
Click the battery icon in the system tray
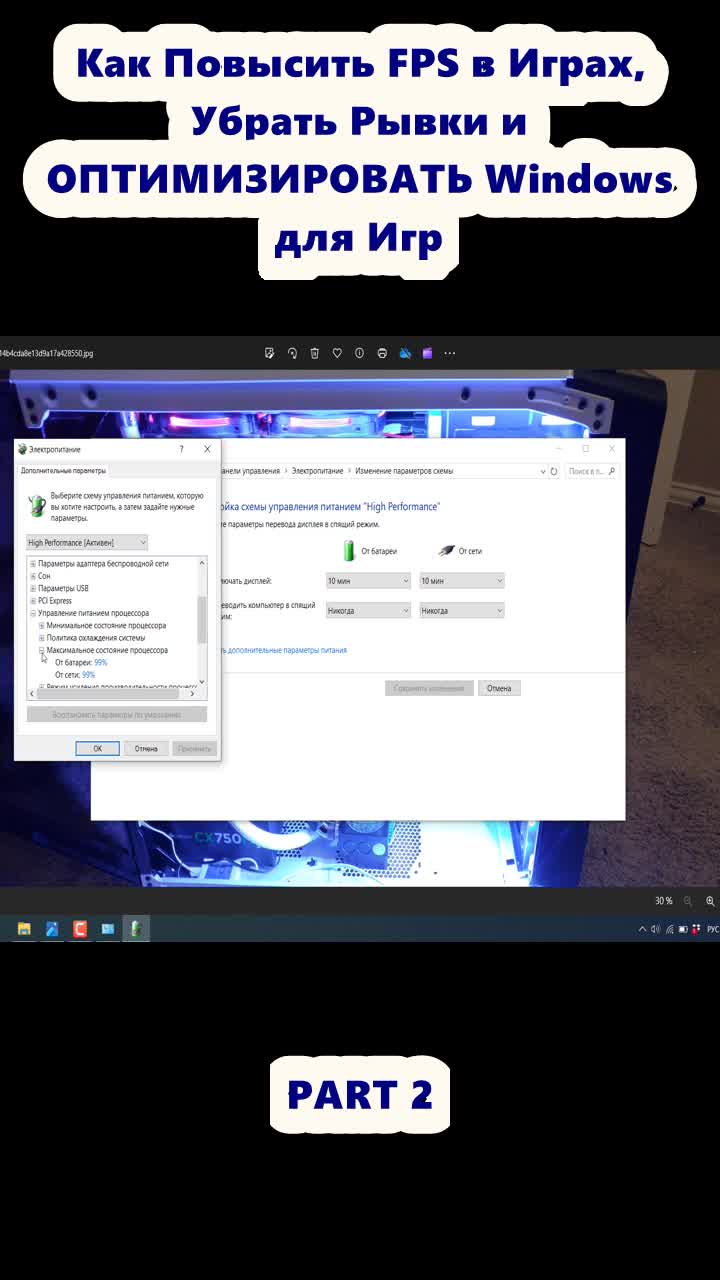click(683, 929)
